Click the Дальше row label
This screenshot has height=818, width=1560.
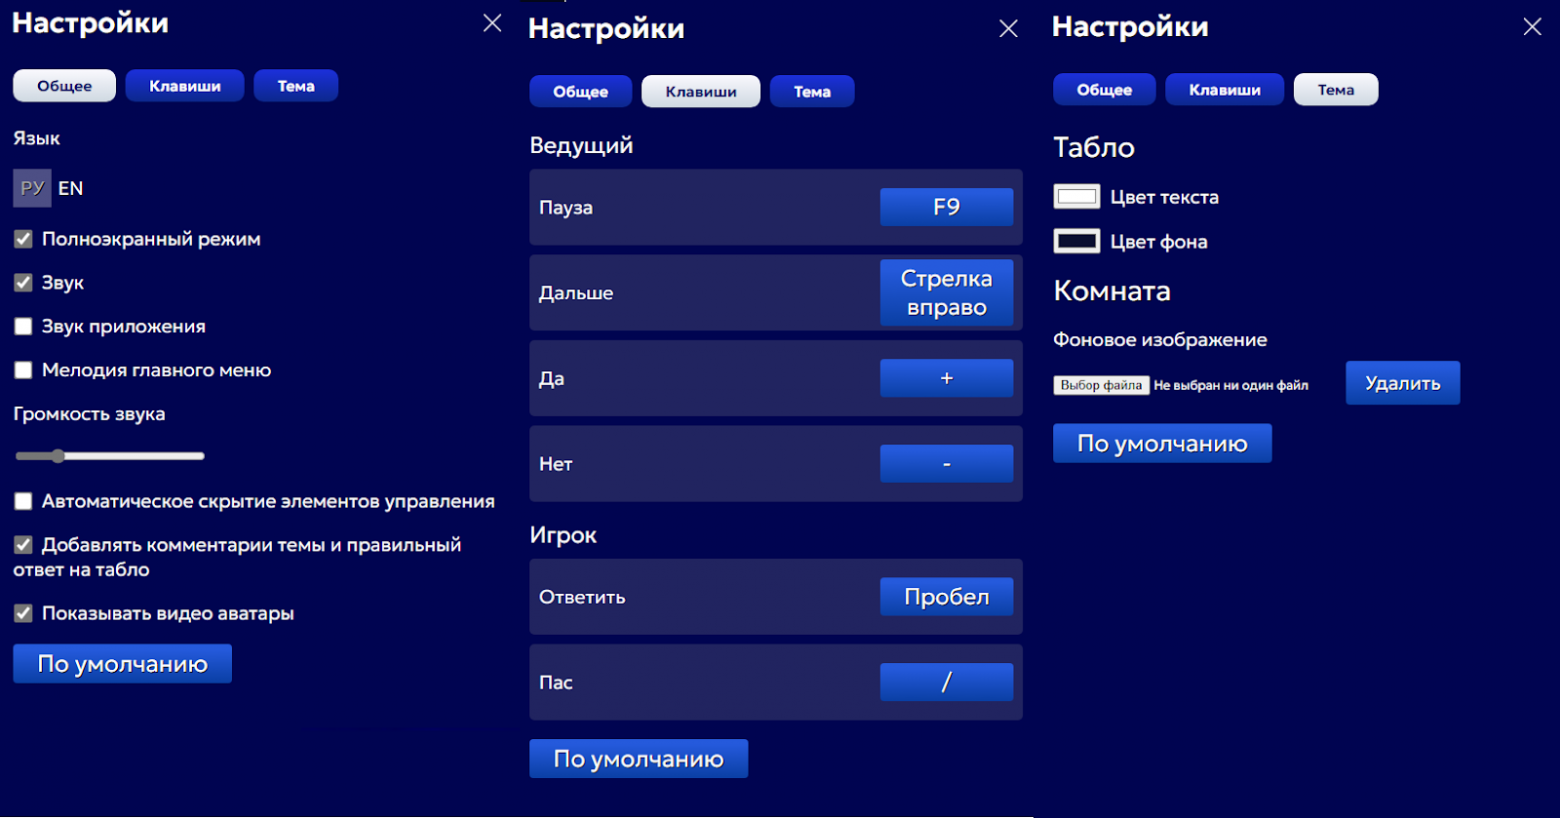[x=576, y=293]
